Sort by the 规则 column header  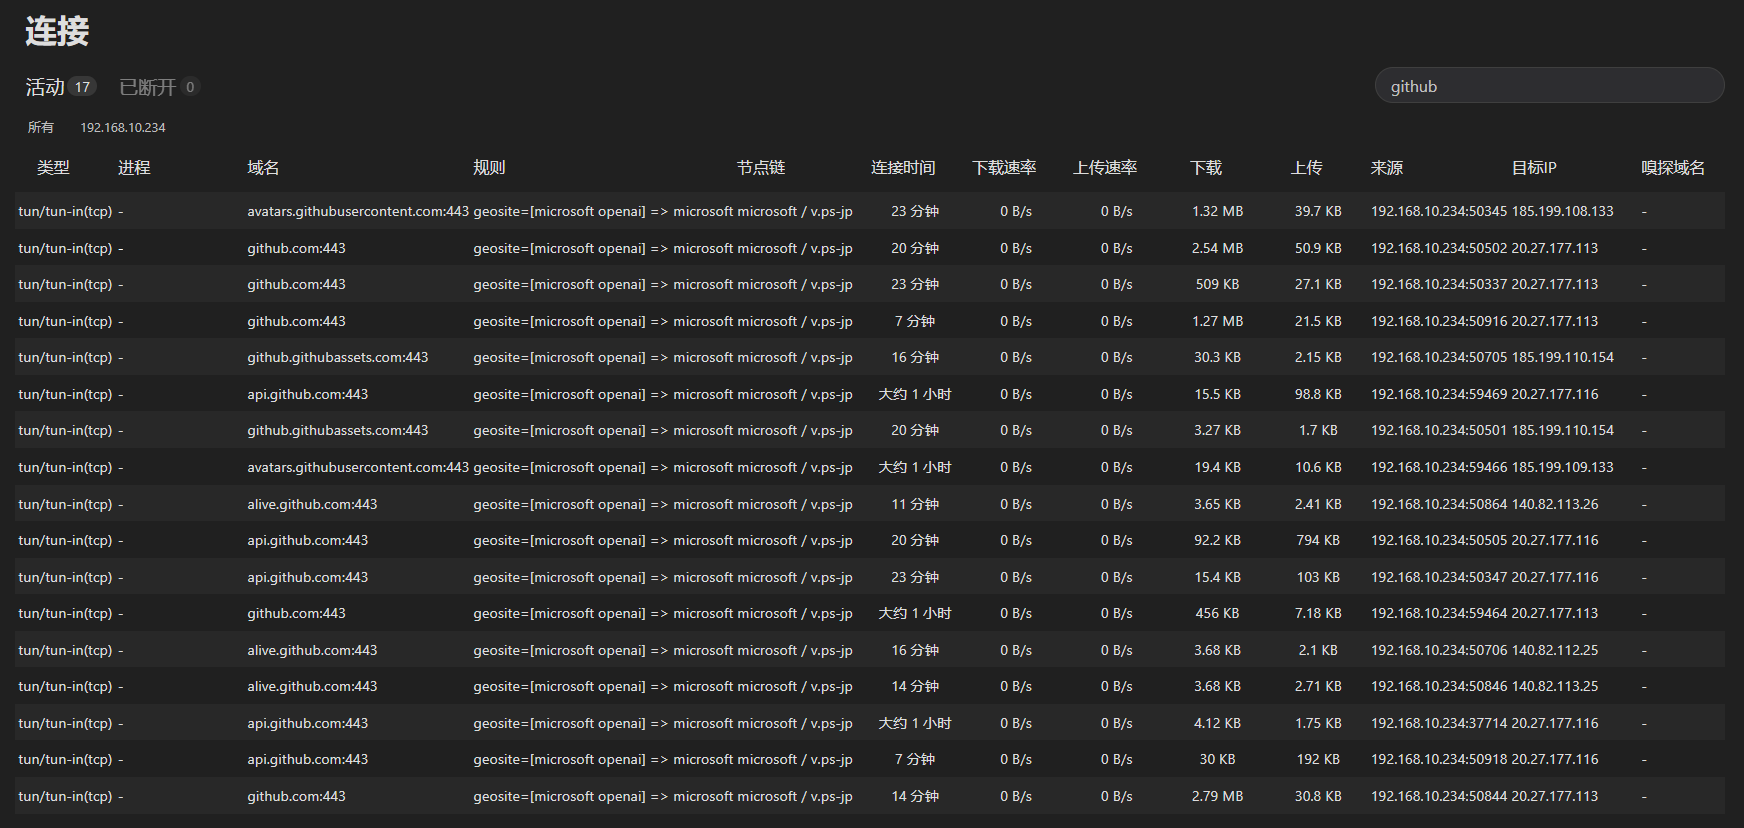click(x=489, y=168)
